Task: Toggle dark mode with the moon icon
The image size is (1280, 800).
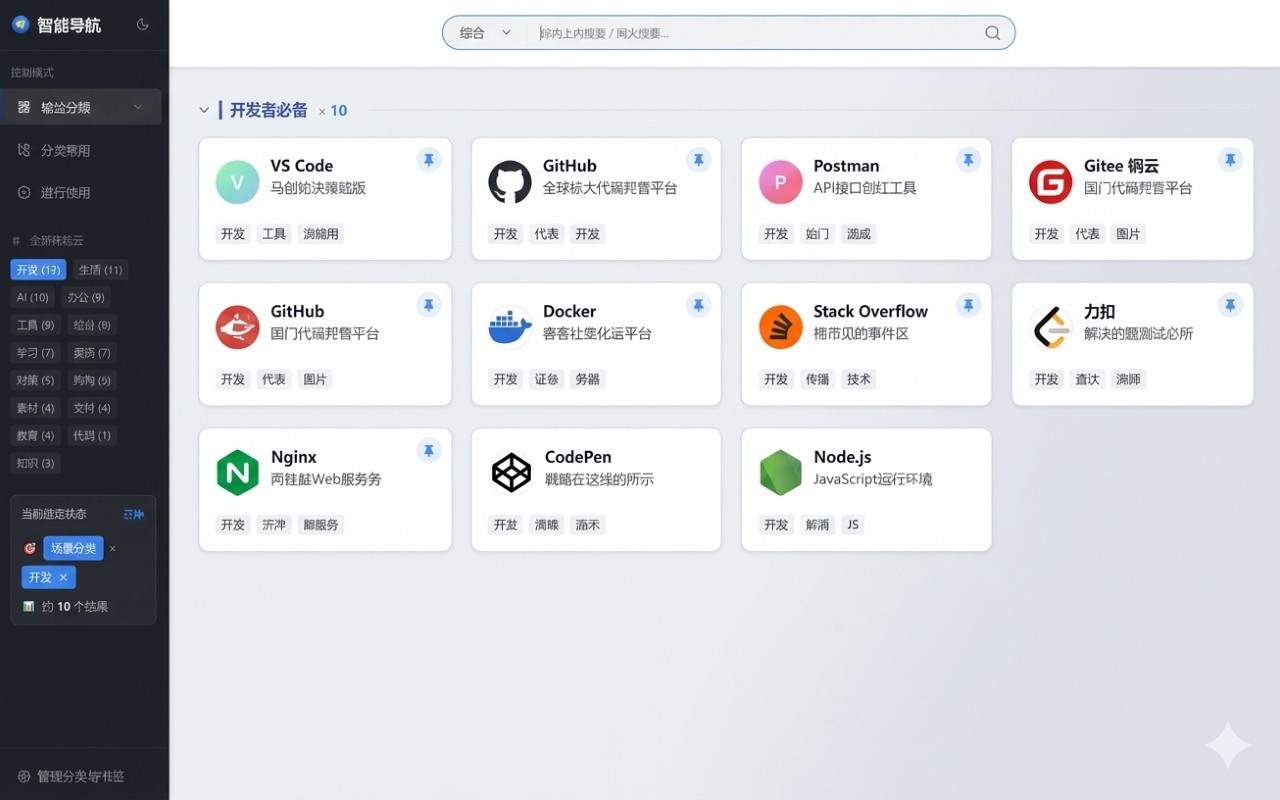Action: point(143,24)
